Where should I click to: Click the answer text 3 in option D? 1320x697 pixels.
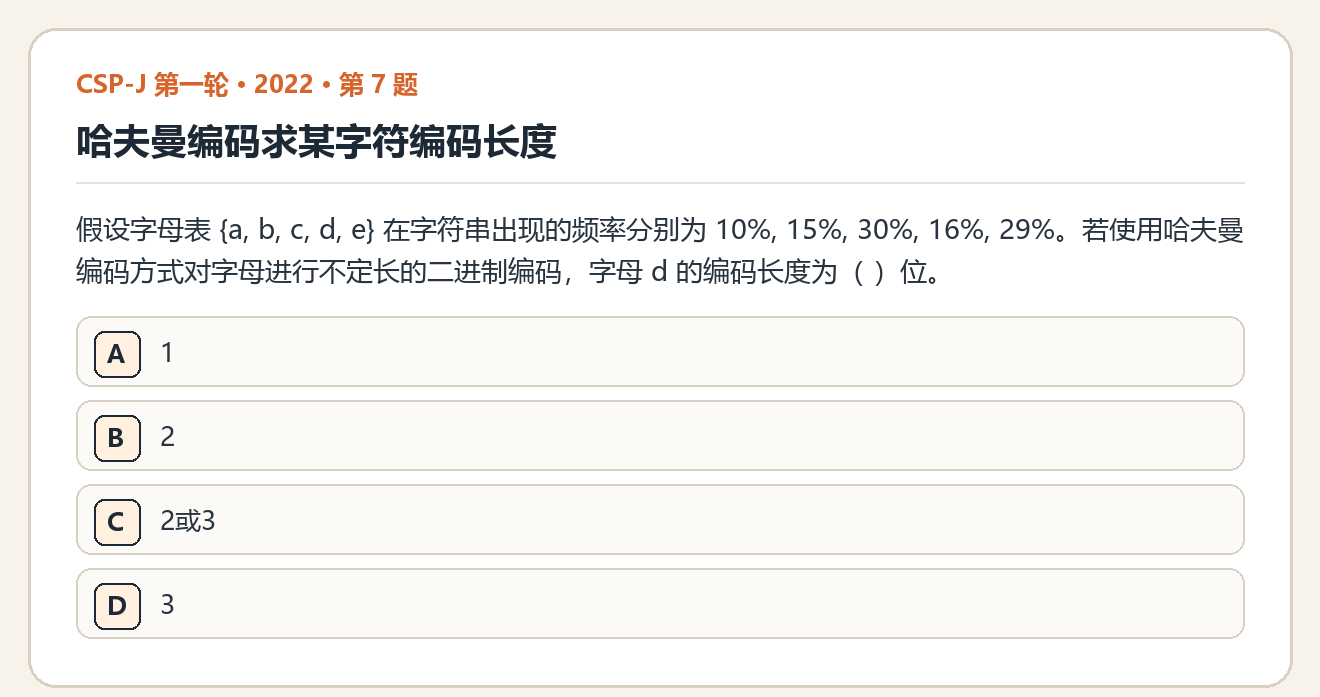pyautogui.click(x=167, y=605)
